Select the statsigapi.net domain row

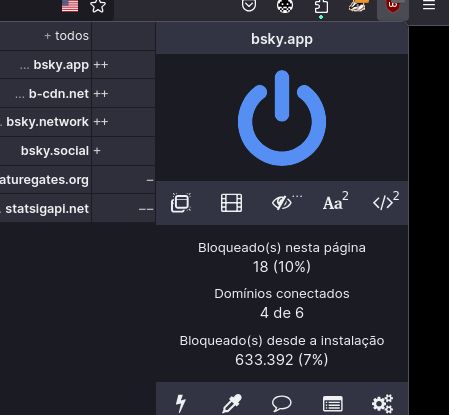(x=46, y=209)
